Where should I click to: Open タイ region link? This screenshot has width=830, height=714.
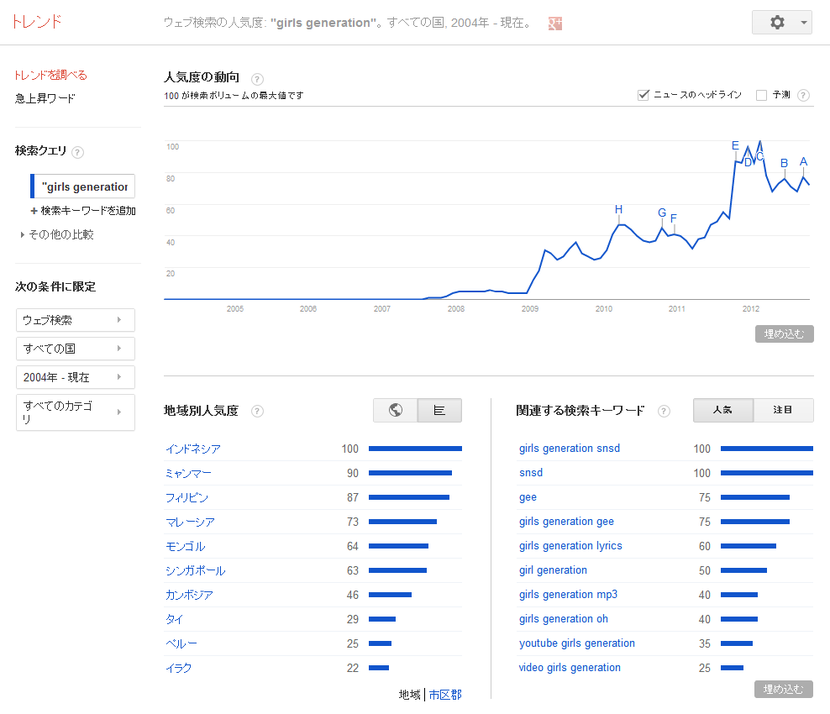[174, 619]
